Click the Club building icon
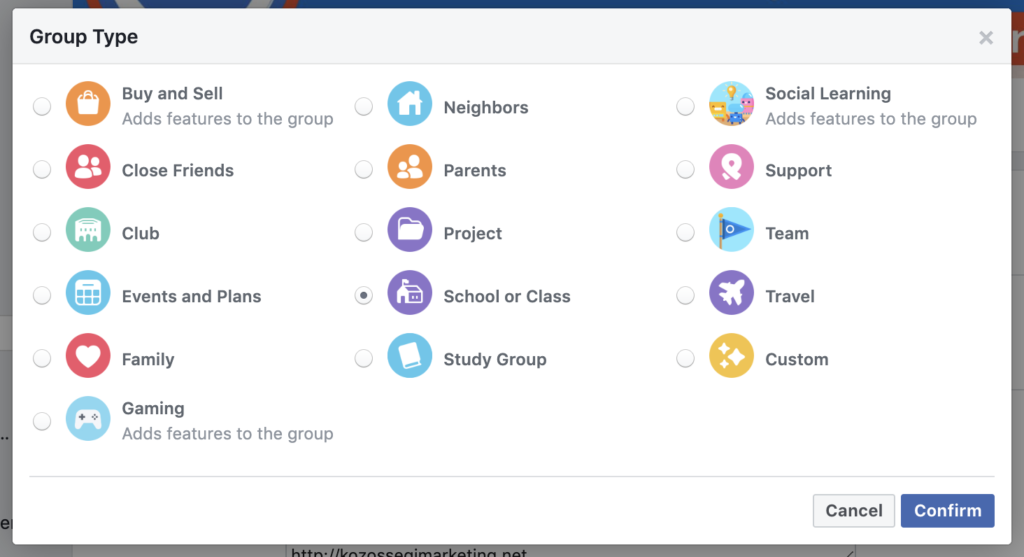The image size is (1024, 557). pyautogui.click(x=88, y=230)
